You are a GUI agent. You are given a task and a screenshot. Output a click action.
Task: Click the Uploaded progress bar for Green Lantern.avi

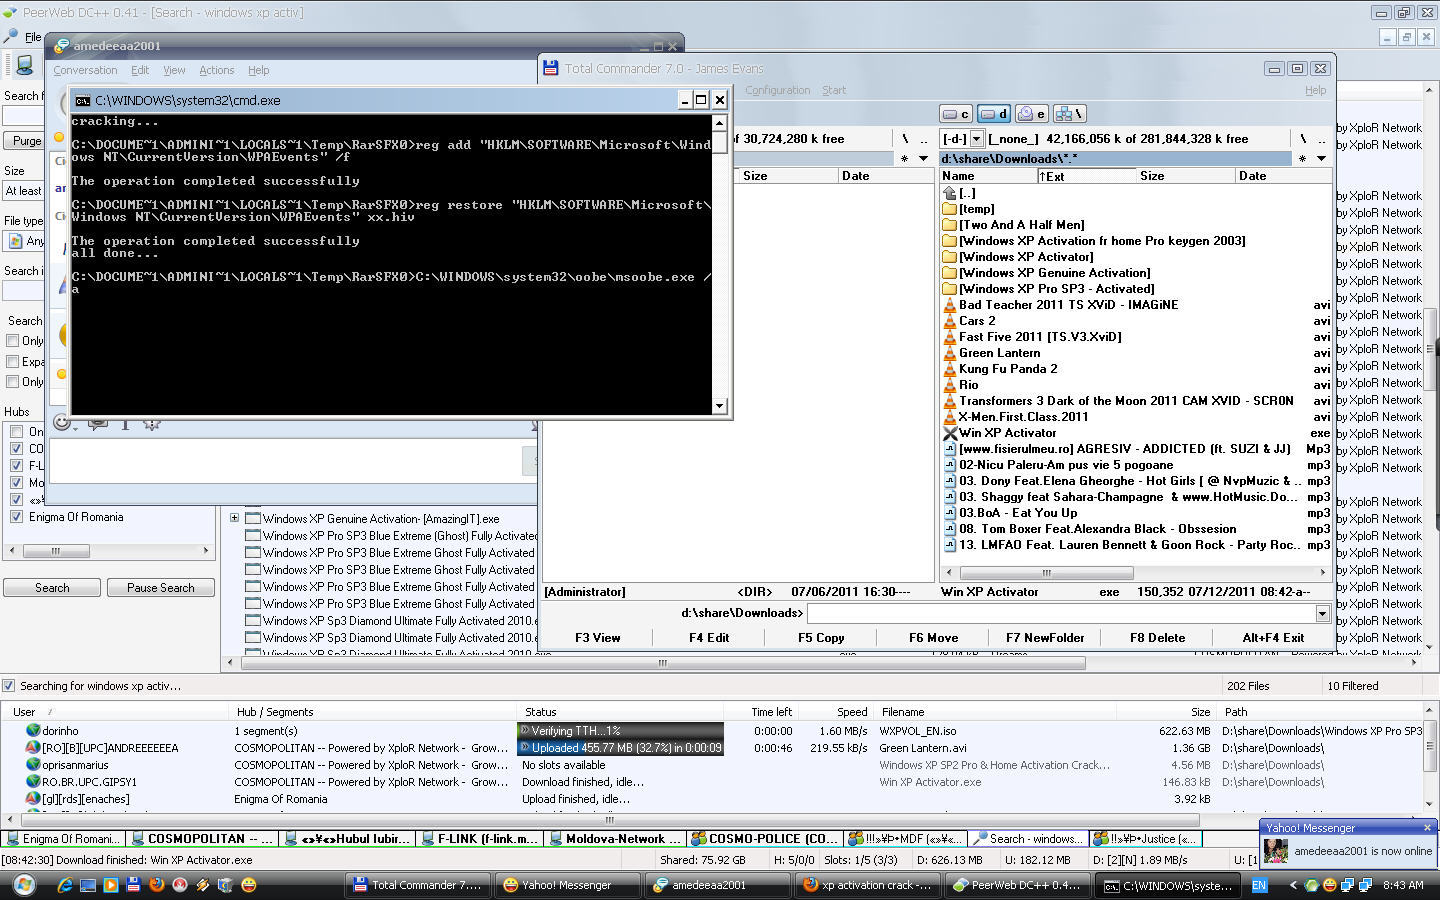coord(620,748)
